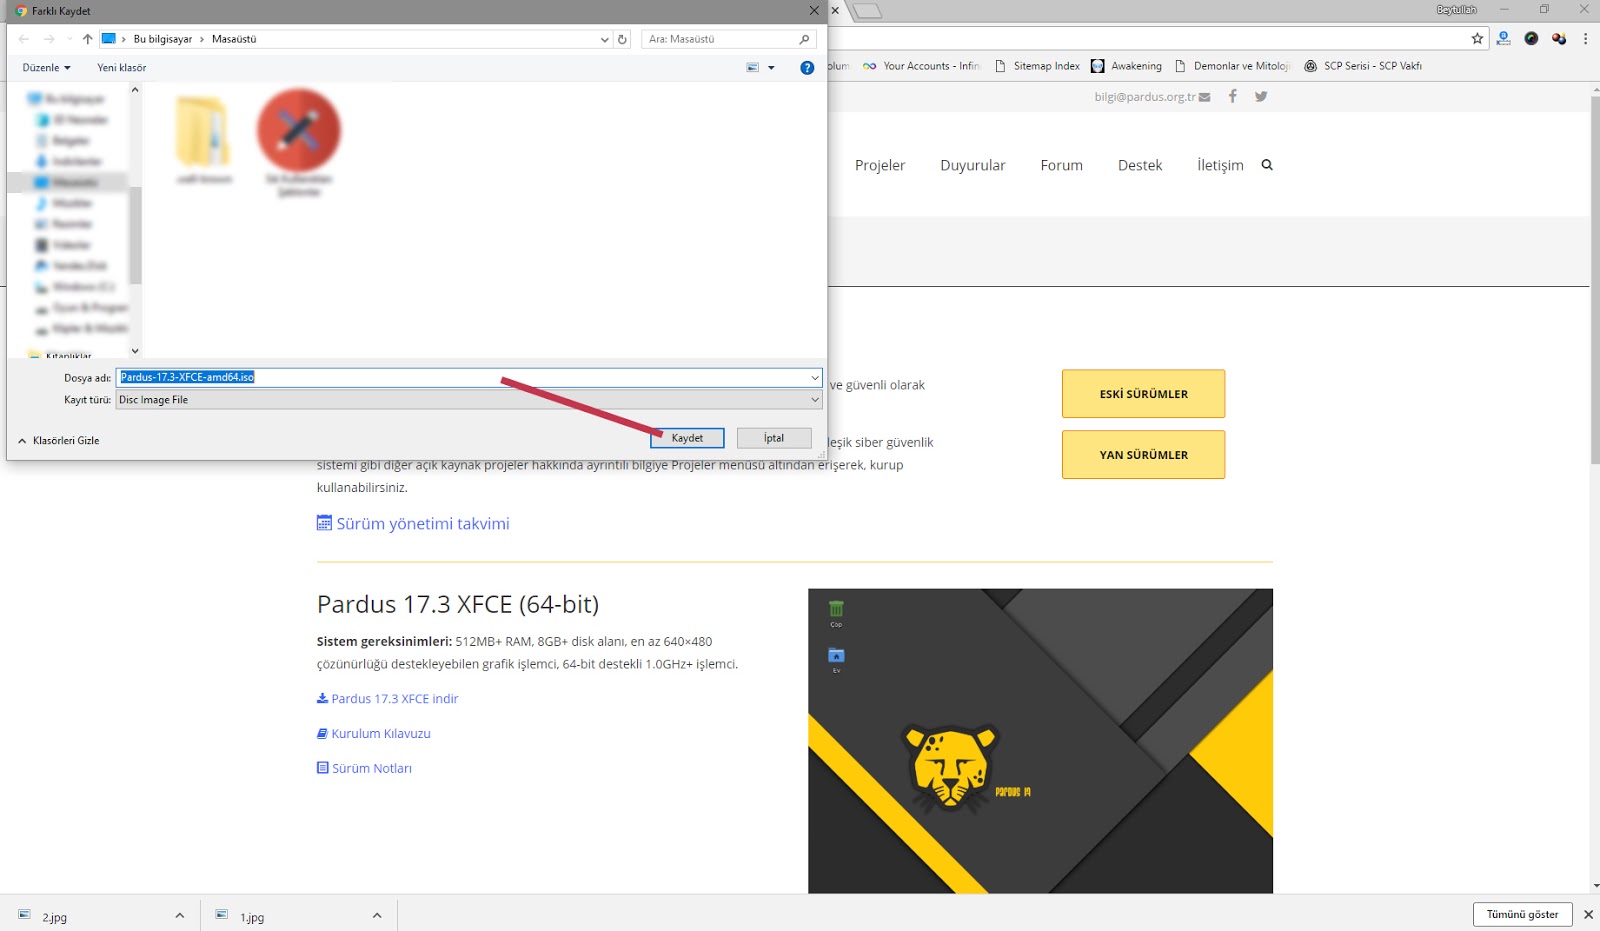Viewport: 1600px width, 931px height.
Task: Go forward in the save dialog
Action: (49, 39)
